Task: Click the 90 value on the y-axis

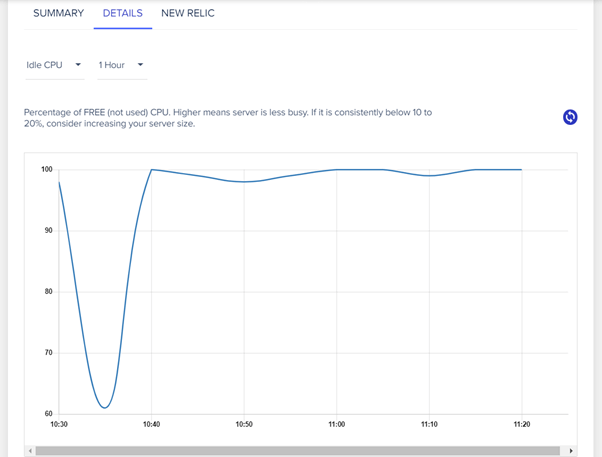Action: pos(48,230)
